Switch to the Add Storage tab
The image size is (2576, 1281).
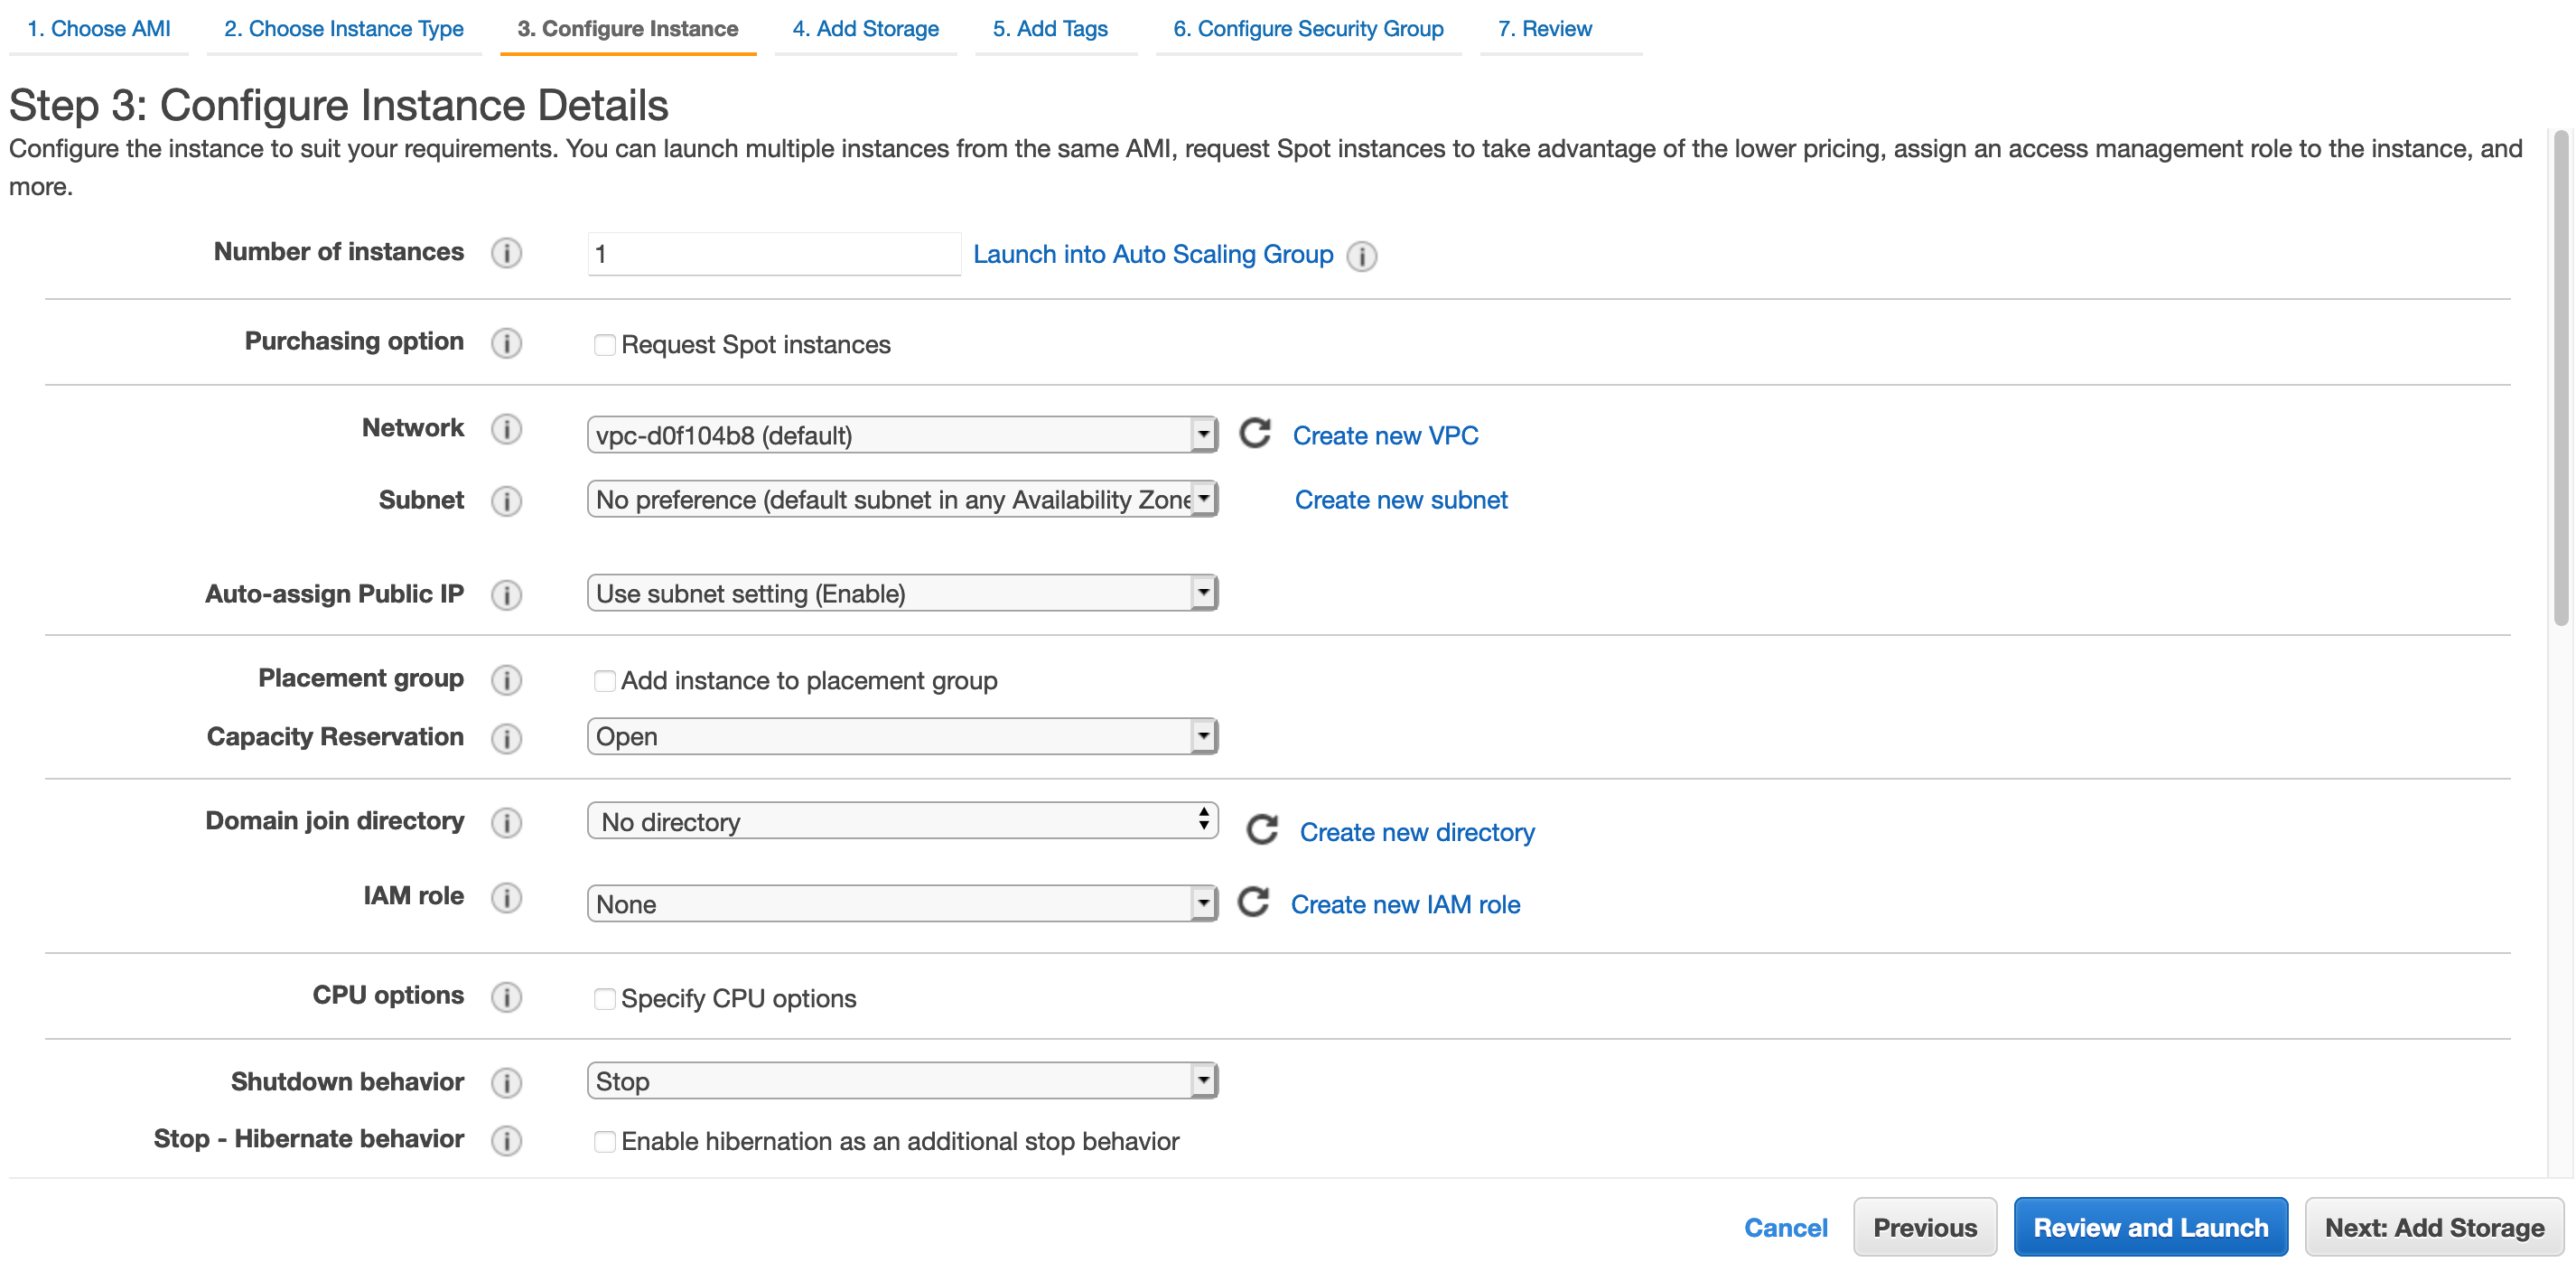pos(863,28)
